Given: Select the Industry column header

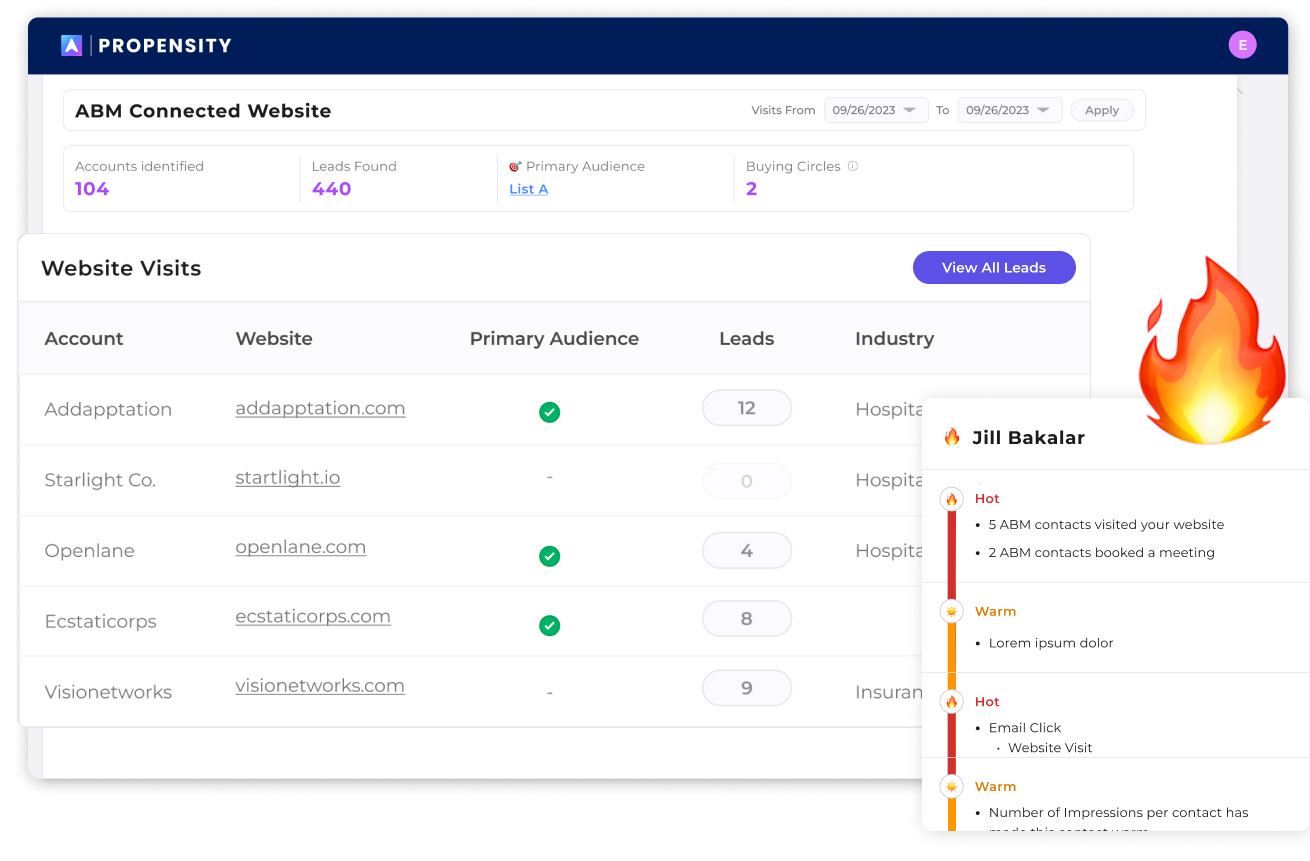Looking at the screenshot, I should point(894,338).
